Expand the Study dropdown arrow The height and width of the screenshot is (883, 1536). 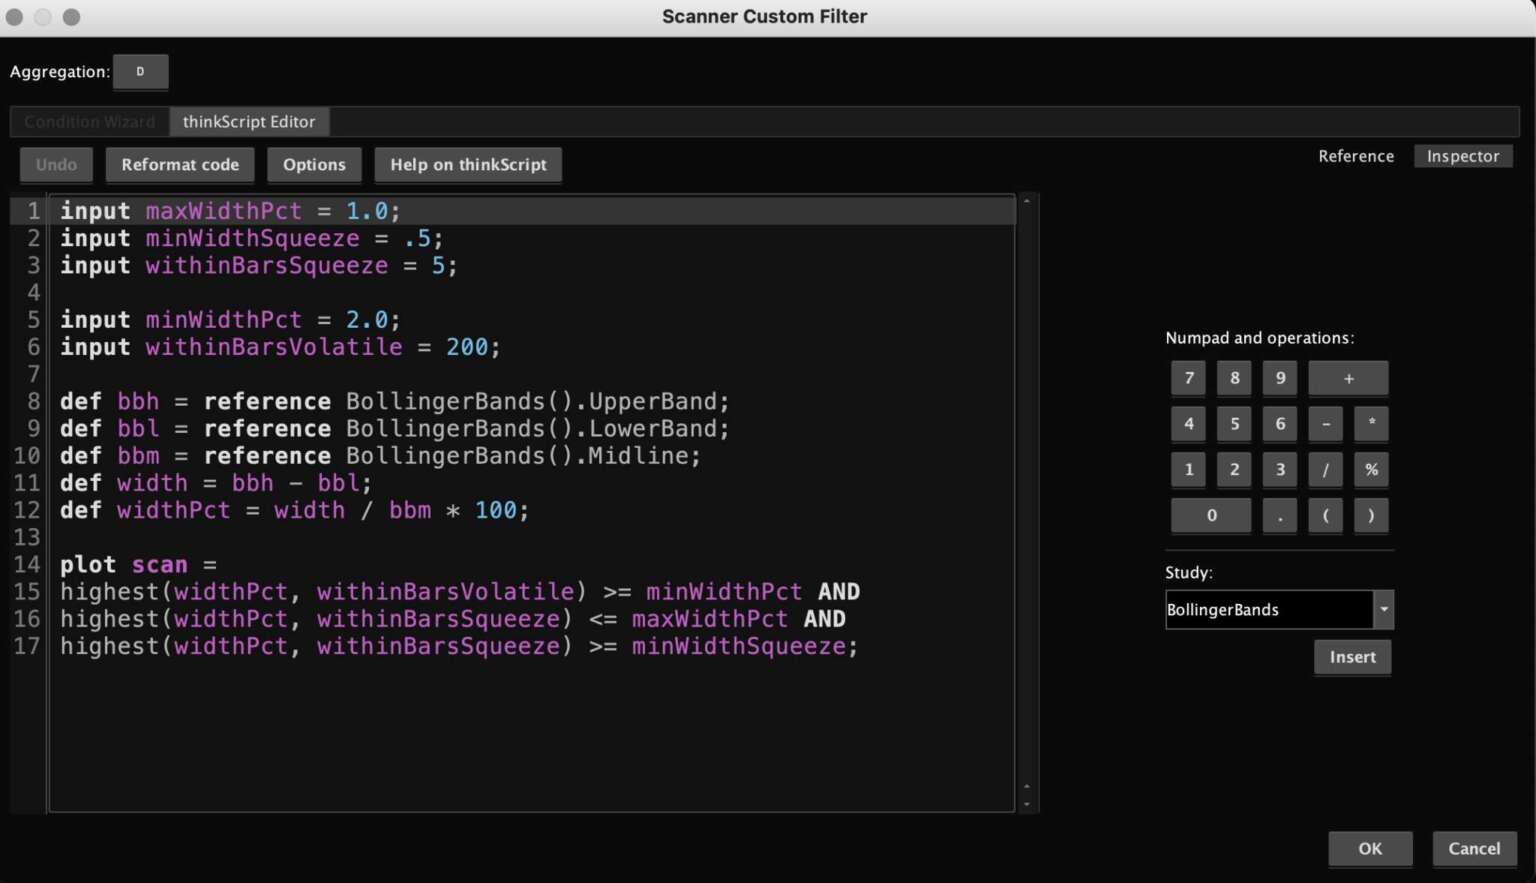(1384, 610)
